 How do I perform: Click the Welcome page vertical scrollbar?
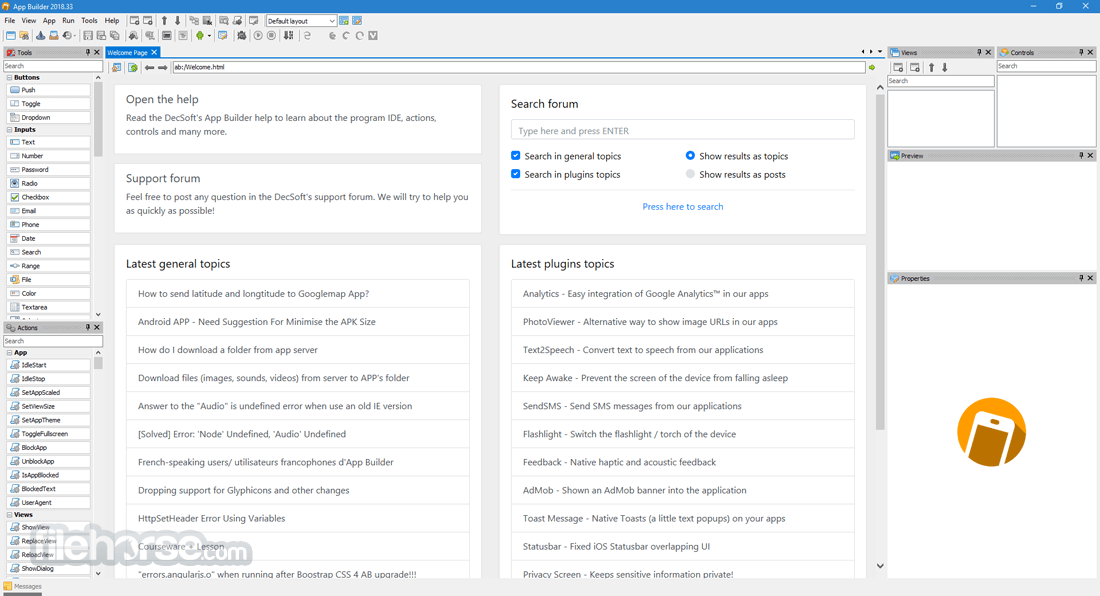(x=880, y=261)
